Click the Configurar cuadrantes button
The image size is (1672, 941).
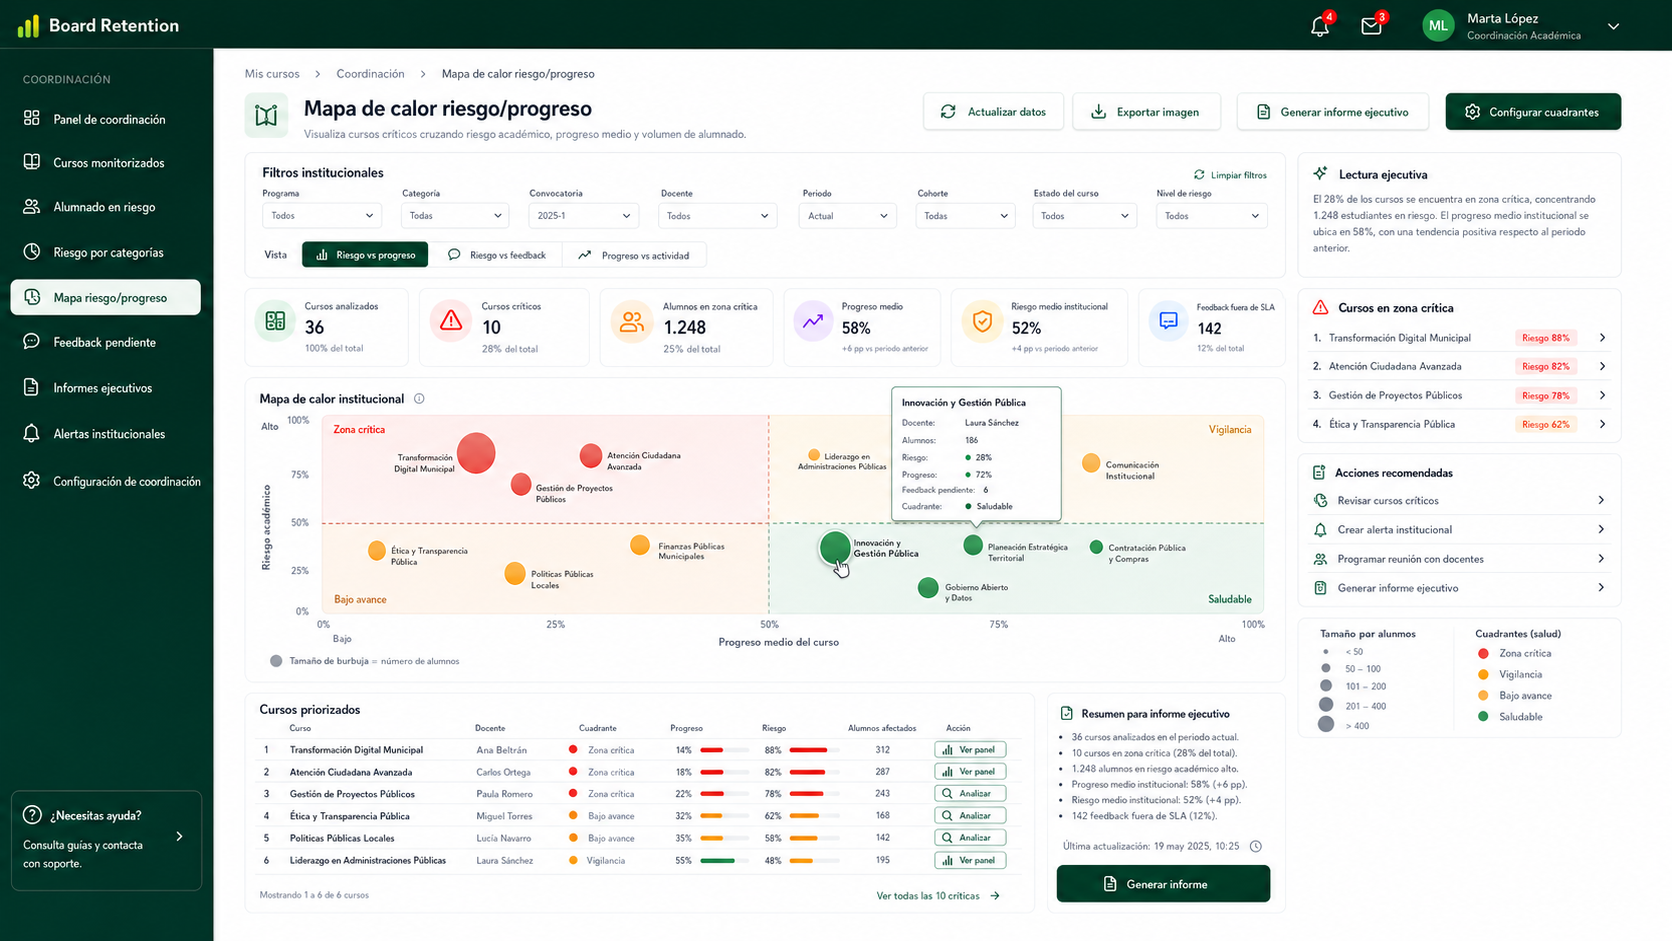(1533, 112)
